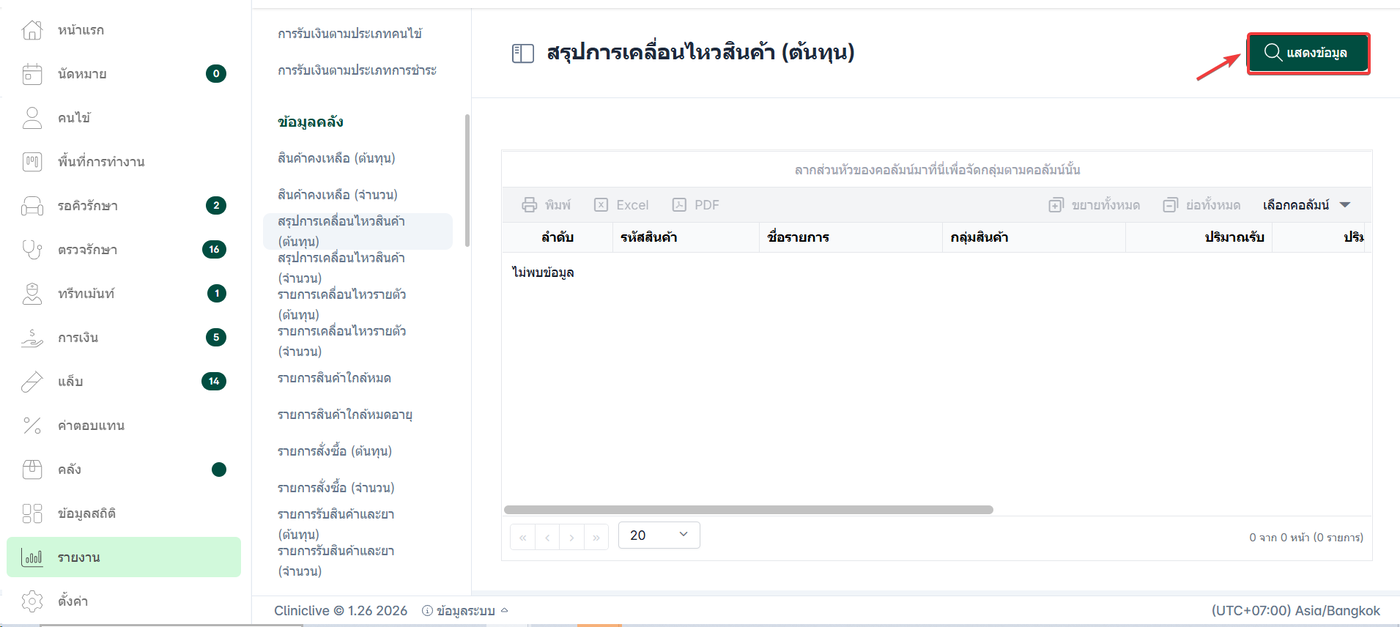Viewport: 1400px width, 627px height.
Task: Click the stethoscope icon beside ตรวจรักษา
Action: pyautogui.click(x=32, y=250)
